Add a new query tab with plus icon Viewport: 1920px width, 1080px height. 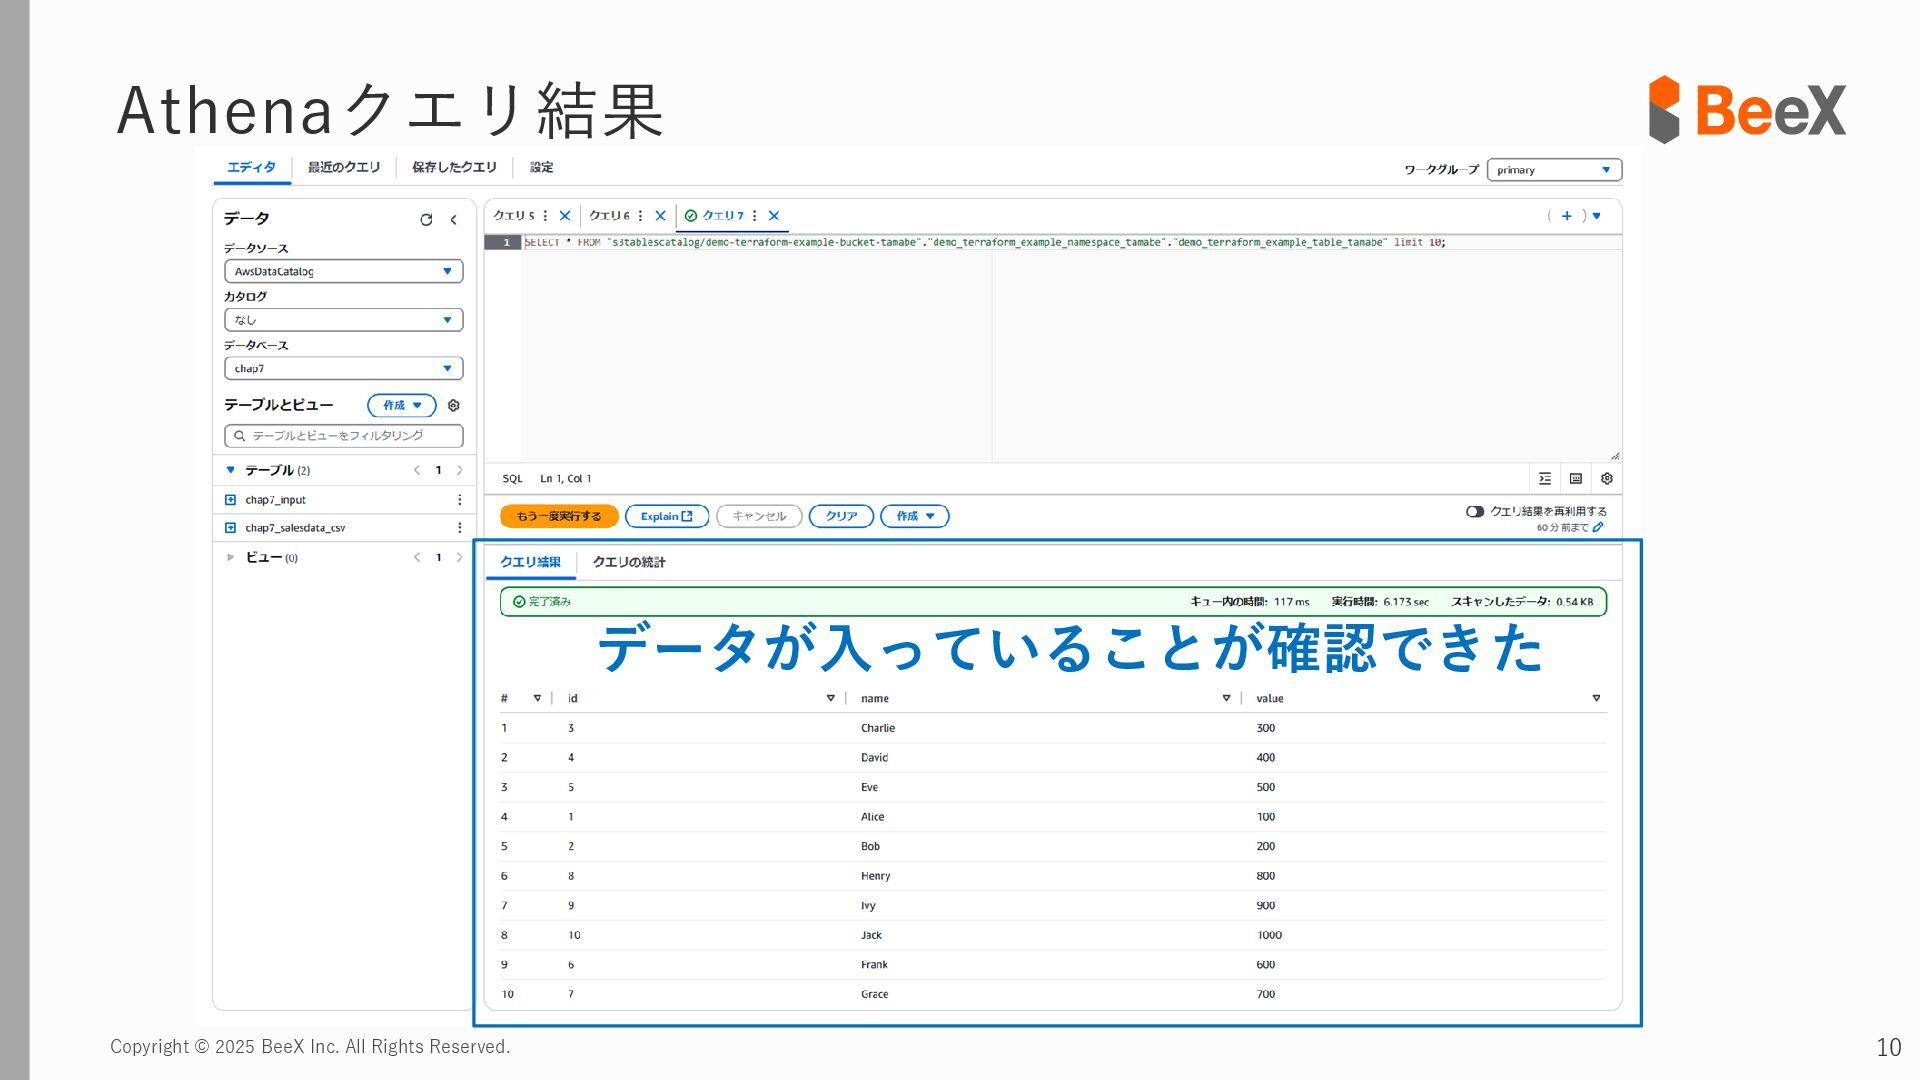1566,216
